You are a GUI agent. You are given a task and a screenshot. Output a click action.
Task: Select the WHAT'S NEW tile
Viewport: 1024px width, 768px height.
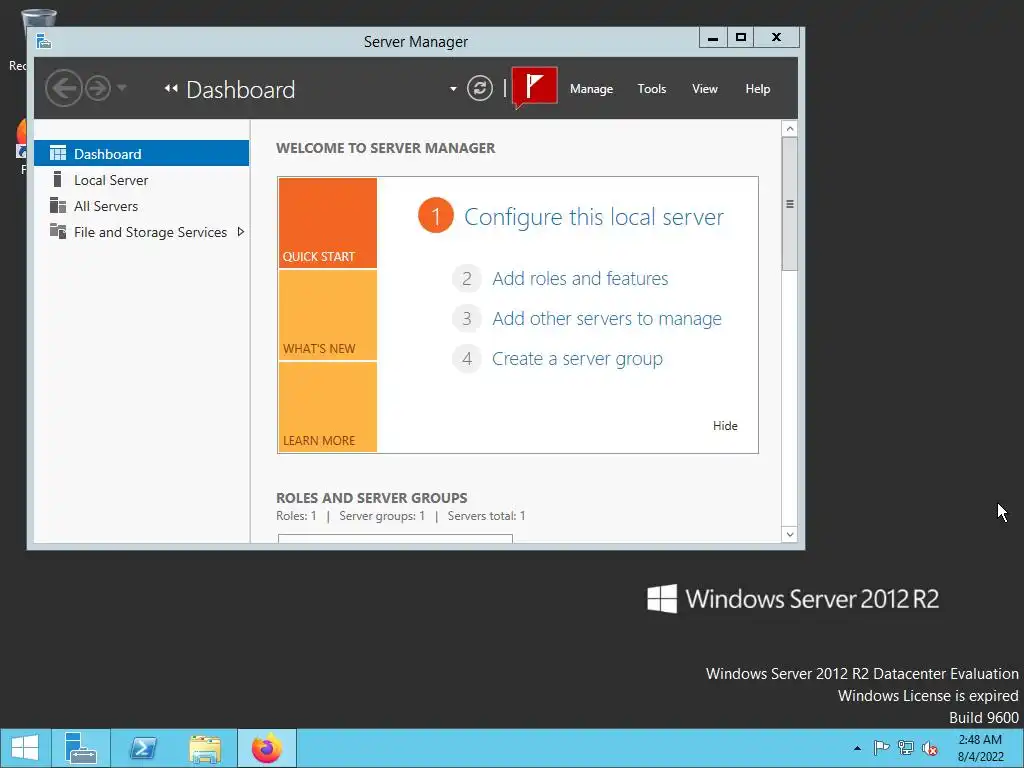(x=328, y=315)
